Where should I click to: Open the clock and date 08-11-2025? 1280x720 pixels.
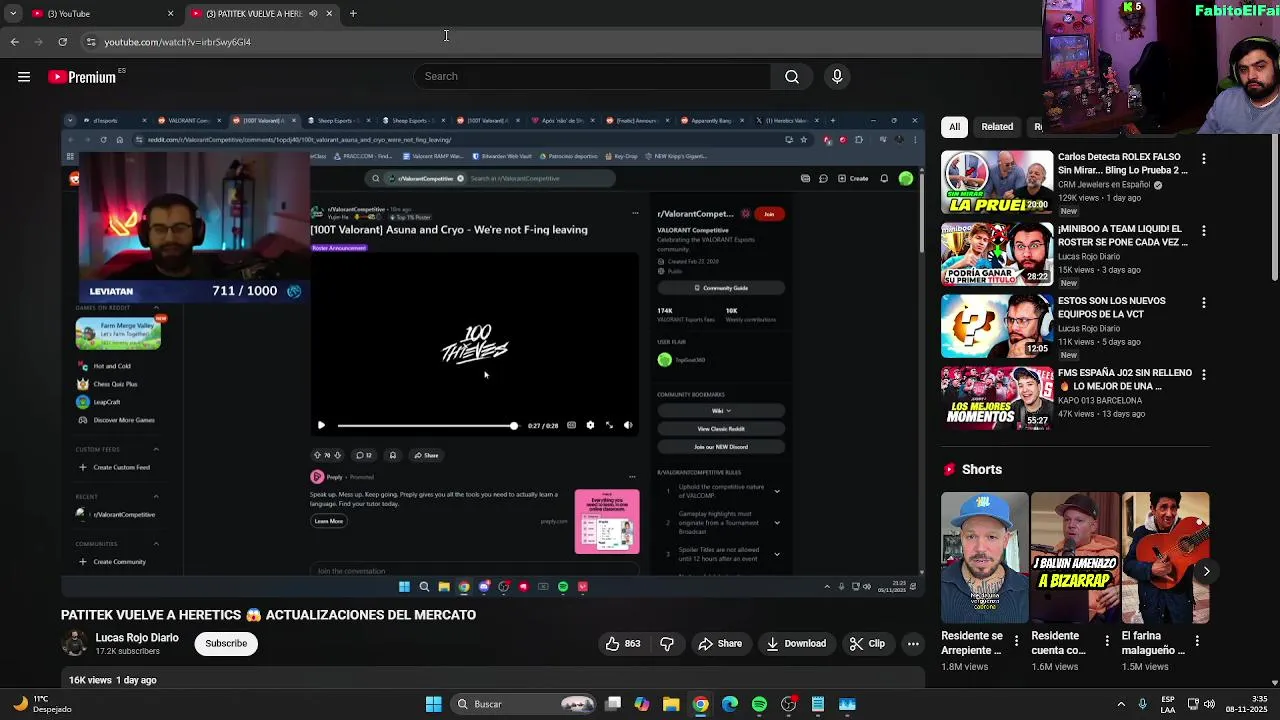click(1246, 704)
